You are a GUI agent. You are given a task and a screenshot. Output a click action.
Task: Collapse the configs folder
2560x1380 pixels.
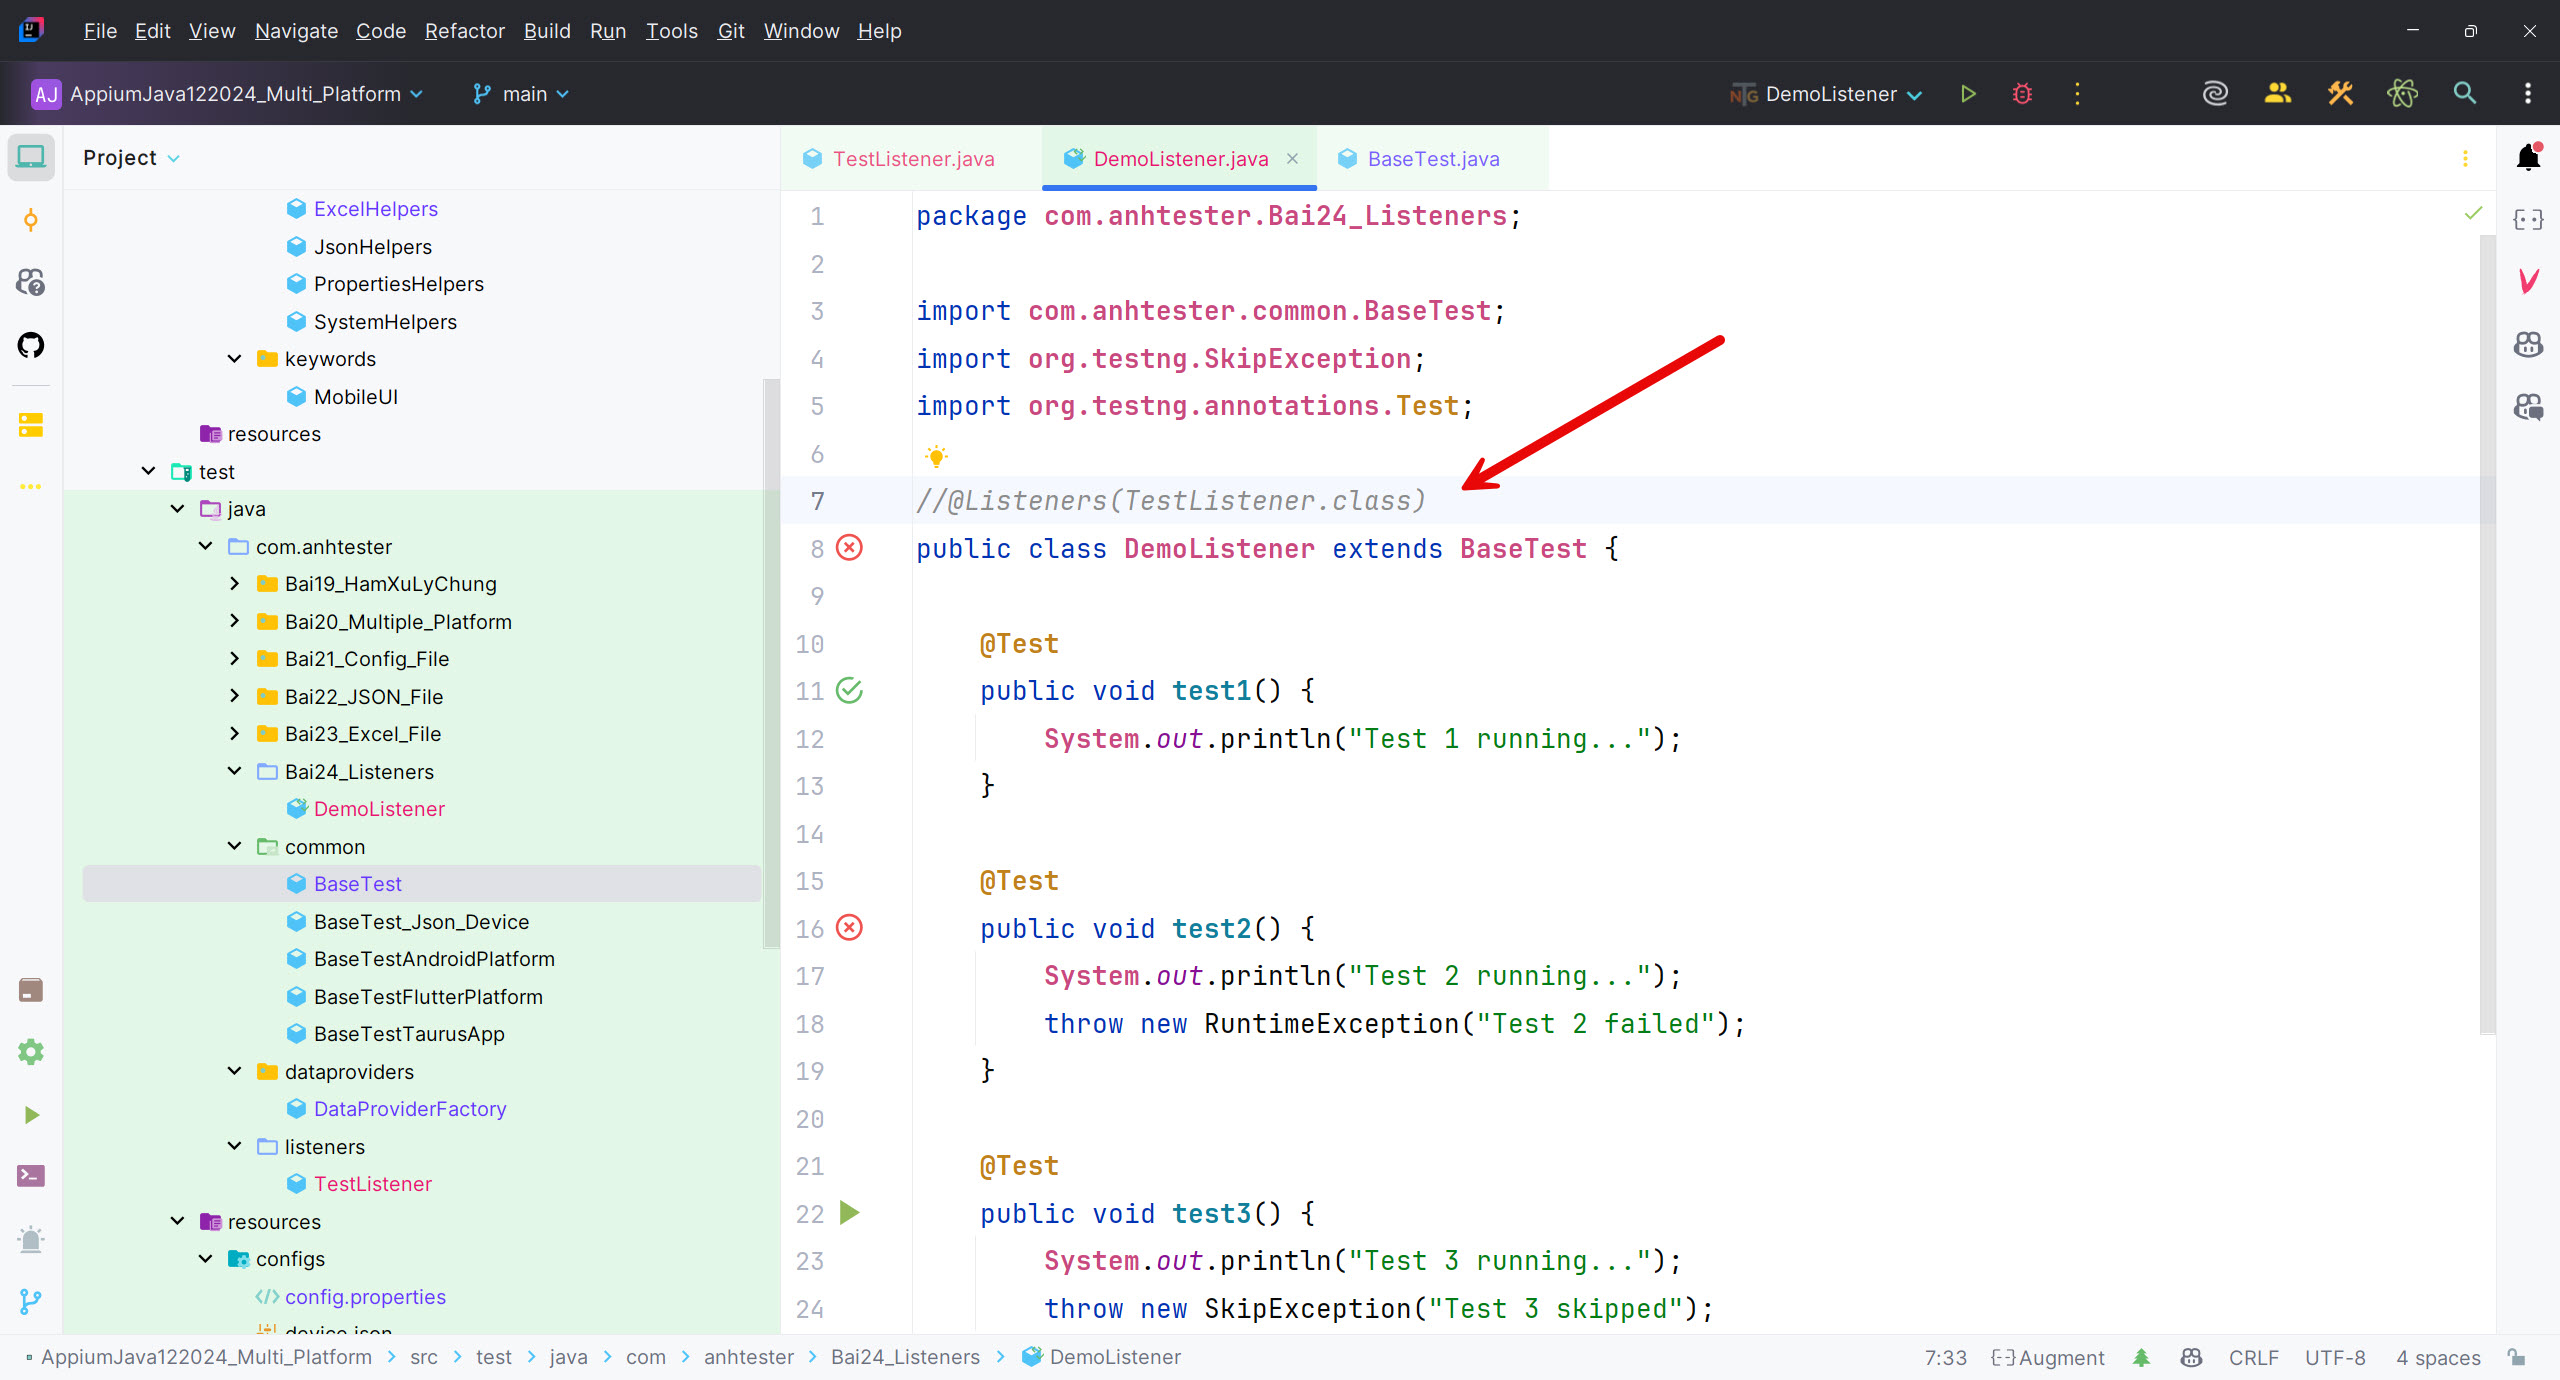click(x=205, y=1259)
